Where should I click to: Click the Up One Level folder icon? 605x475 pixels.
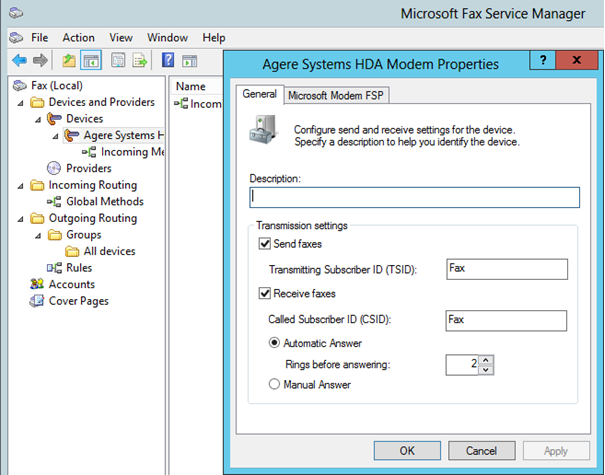tap(69, 60)
